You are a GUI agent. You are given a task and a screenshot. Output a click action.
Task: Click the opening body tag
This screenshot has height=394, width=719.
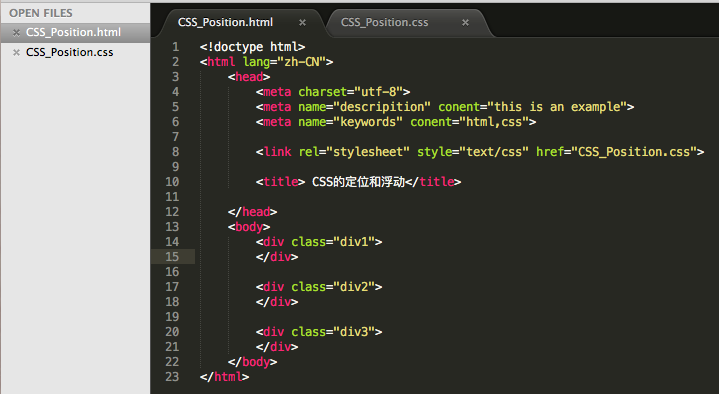click(249, 227)
